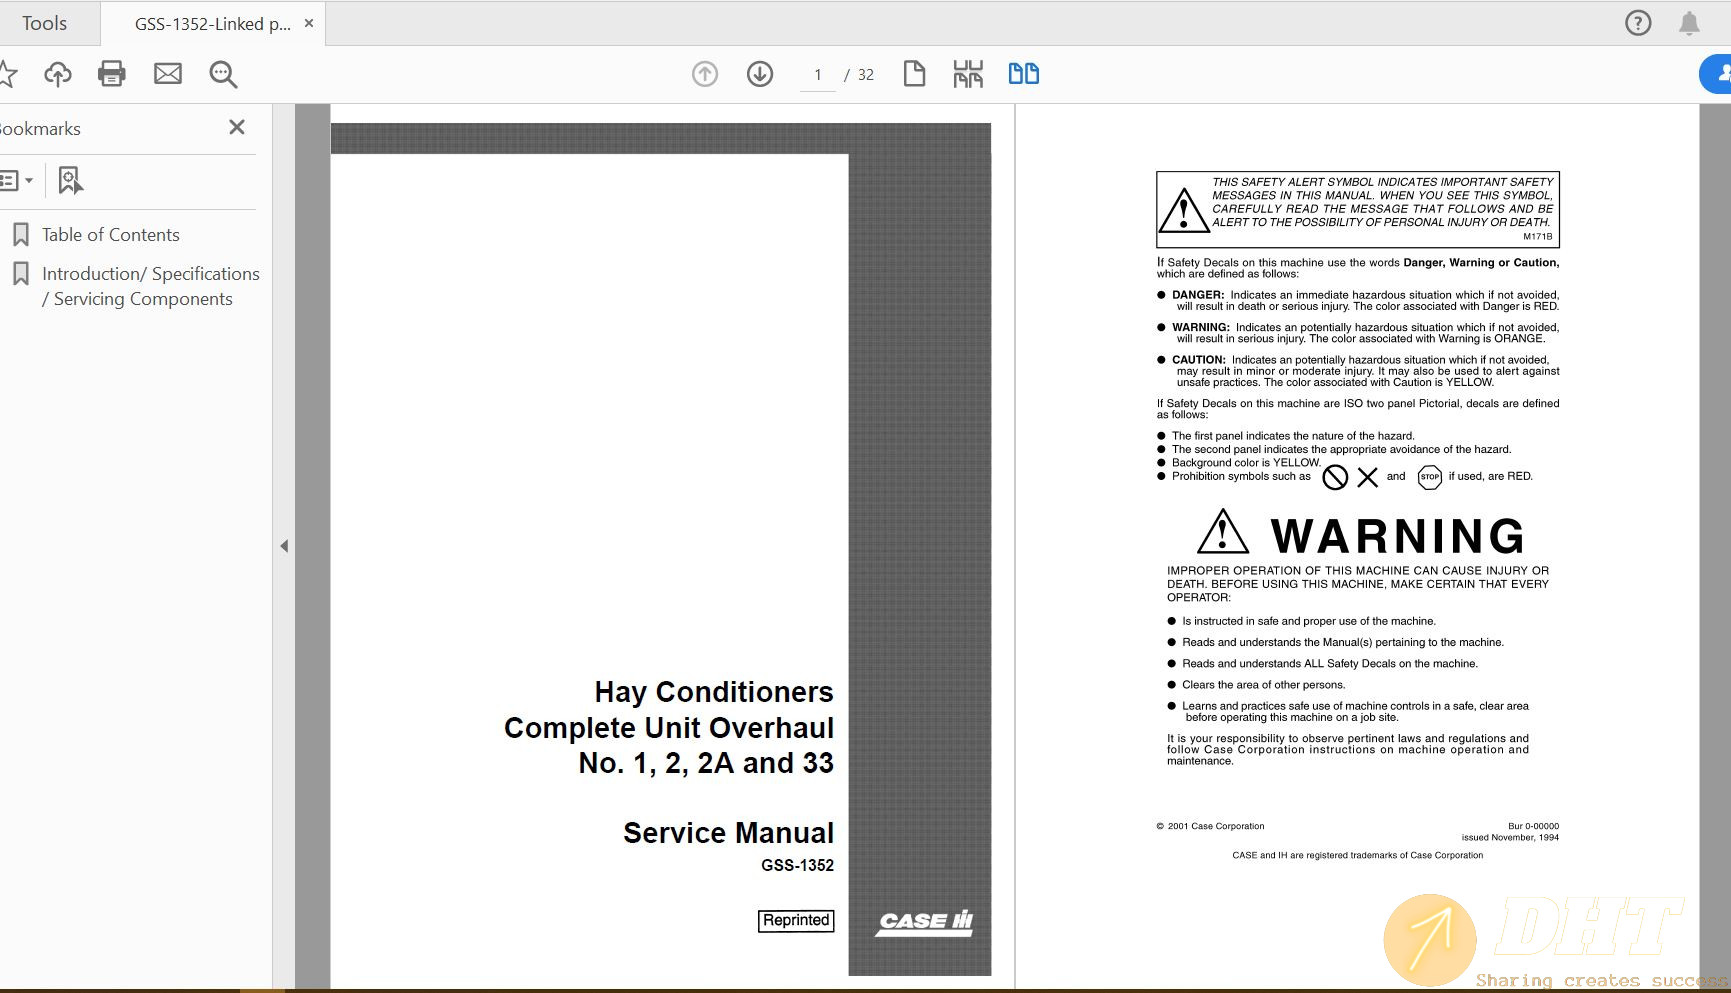
Task: Print the document using printer icon
Action: point(112,74)
